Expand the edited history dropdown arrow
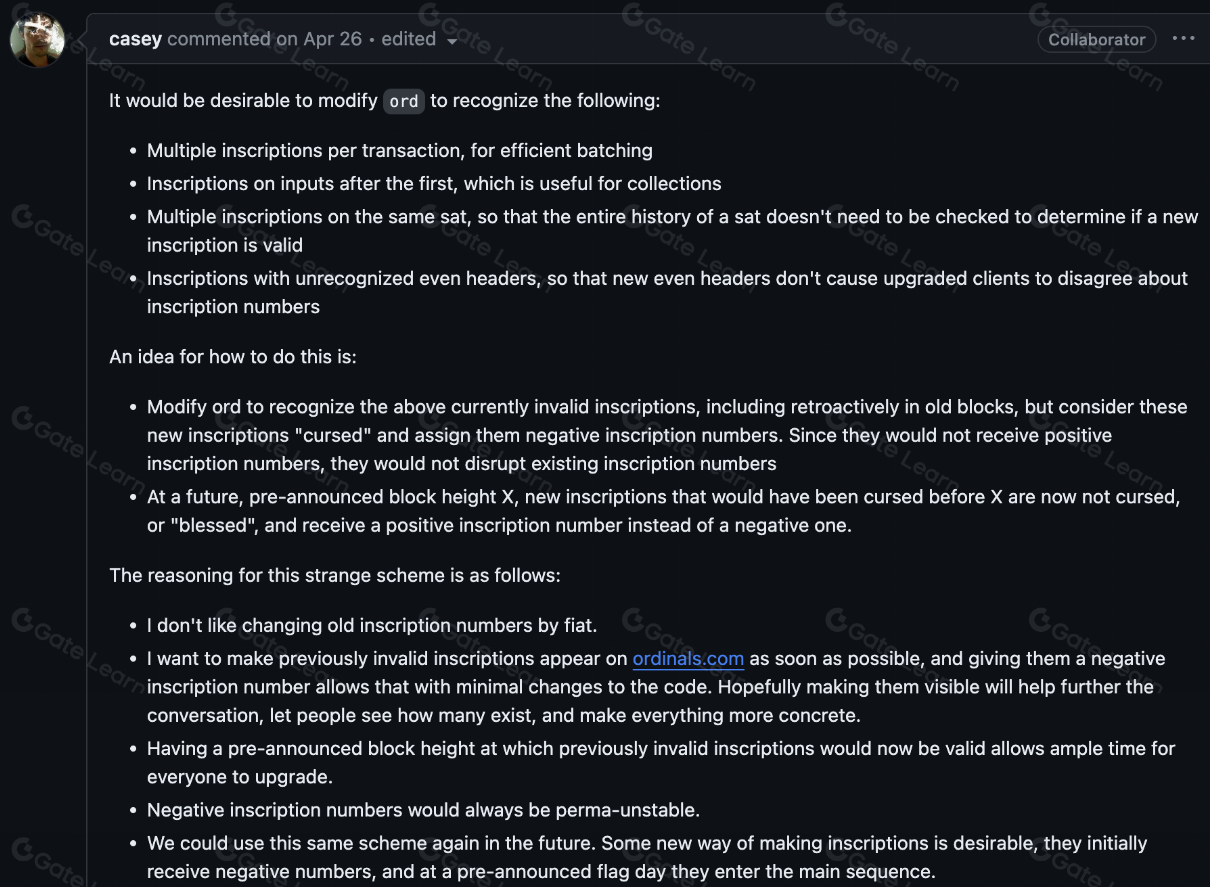Viewport: 1210px width, 887px height. 452,41
